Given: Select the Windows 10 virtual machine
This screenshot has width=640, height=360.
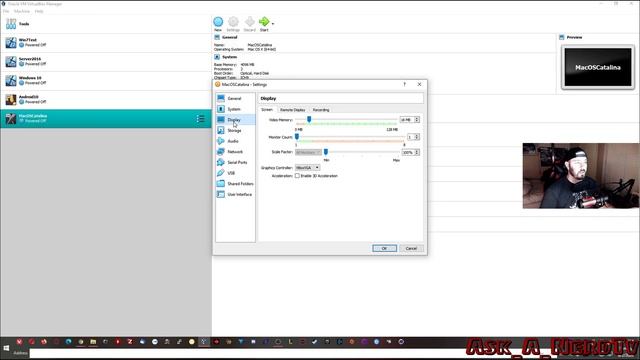Looking at the screenshot, I should 106,80.
